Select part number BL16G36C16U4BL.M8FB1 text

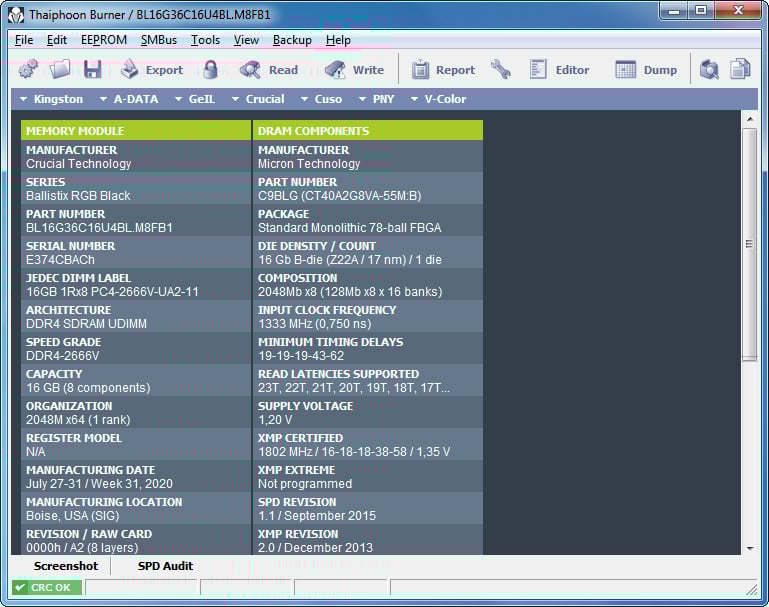tap(100, 228)
